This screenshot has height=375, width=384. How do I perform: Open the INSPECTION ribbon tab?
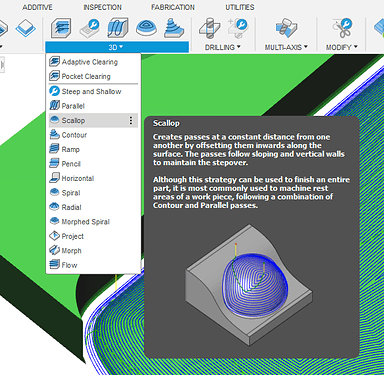click(102, 7)
